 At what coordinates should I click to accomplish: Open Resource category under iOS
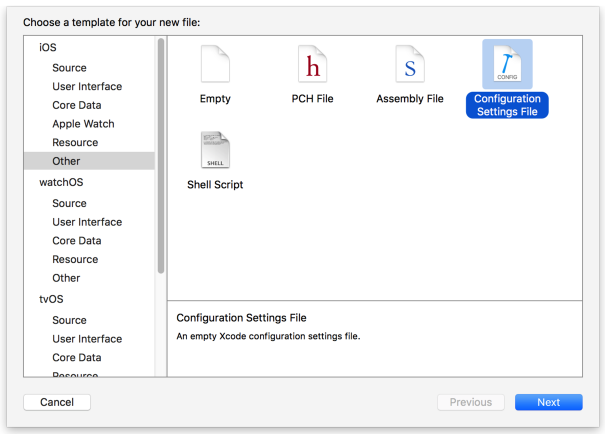(x=75, y=143)
